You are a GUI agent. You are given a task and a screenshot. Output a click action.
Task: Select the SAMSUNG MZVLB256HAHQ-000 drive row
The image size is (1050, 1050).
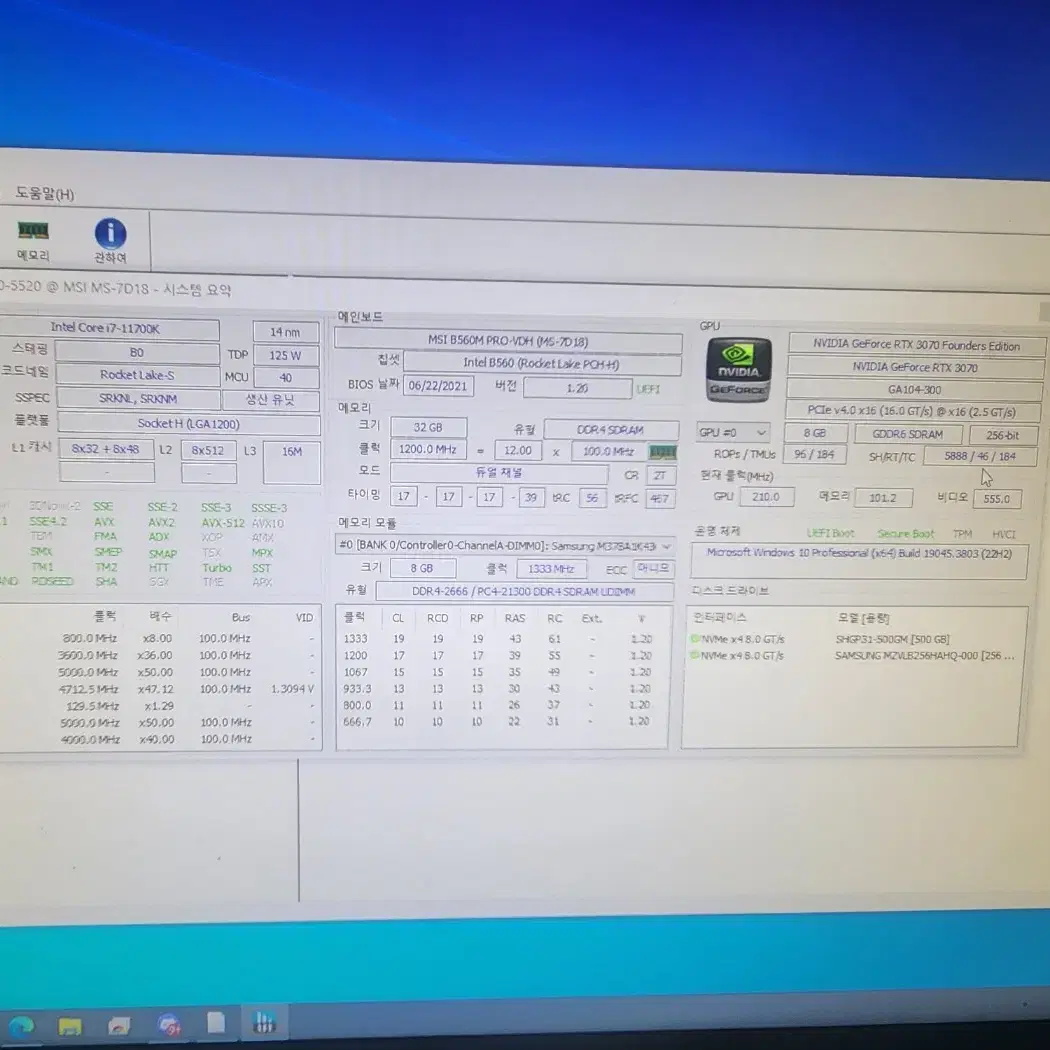coord(853,656)
